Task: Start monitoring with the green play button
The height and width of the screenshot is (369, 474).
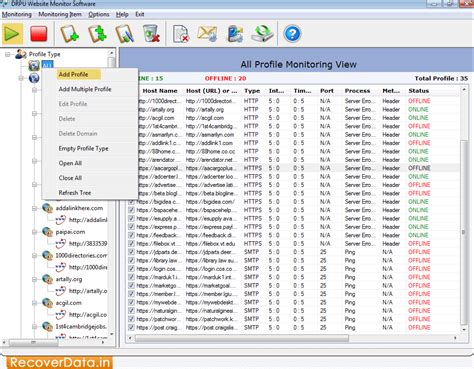Action: [x=12, y=34]
